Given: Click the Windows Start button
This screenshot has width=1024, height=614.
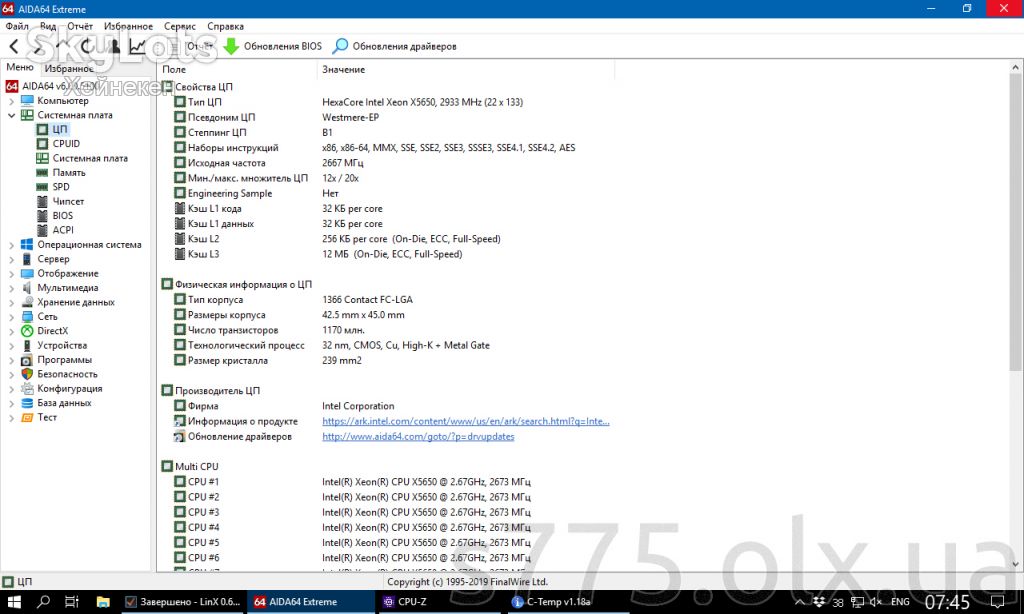Looking at the screenshot, I should (14, 602).
